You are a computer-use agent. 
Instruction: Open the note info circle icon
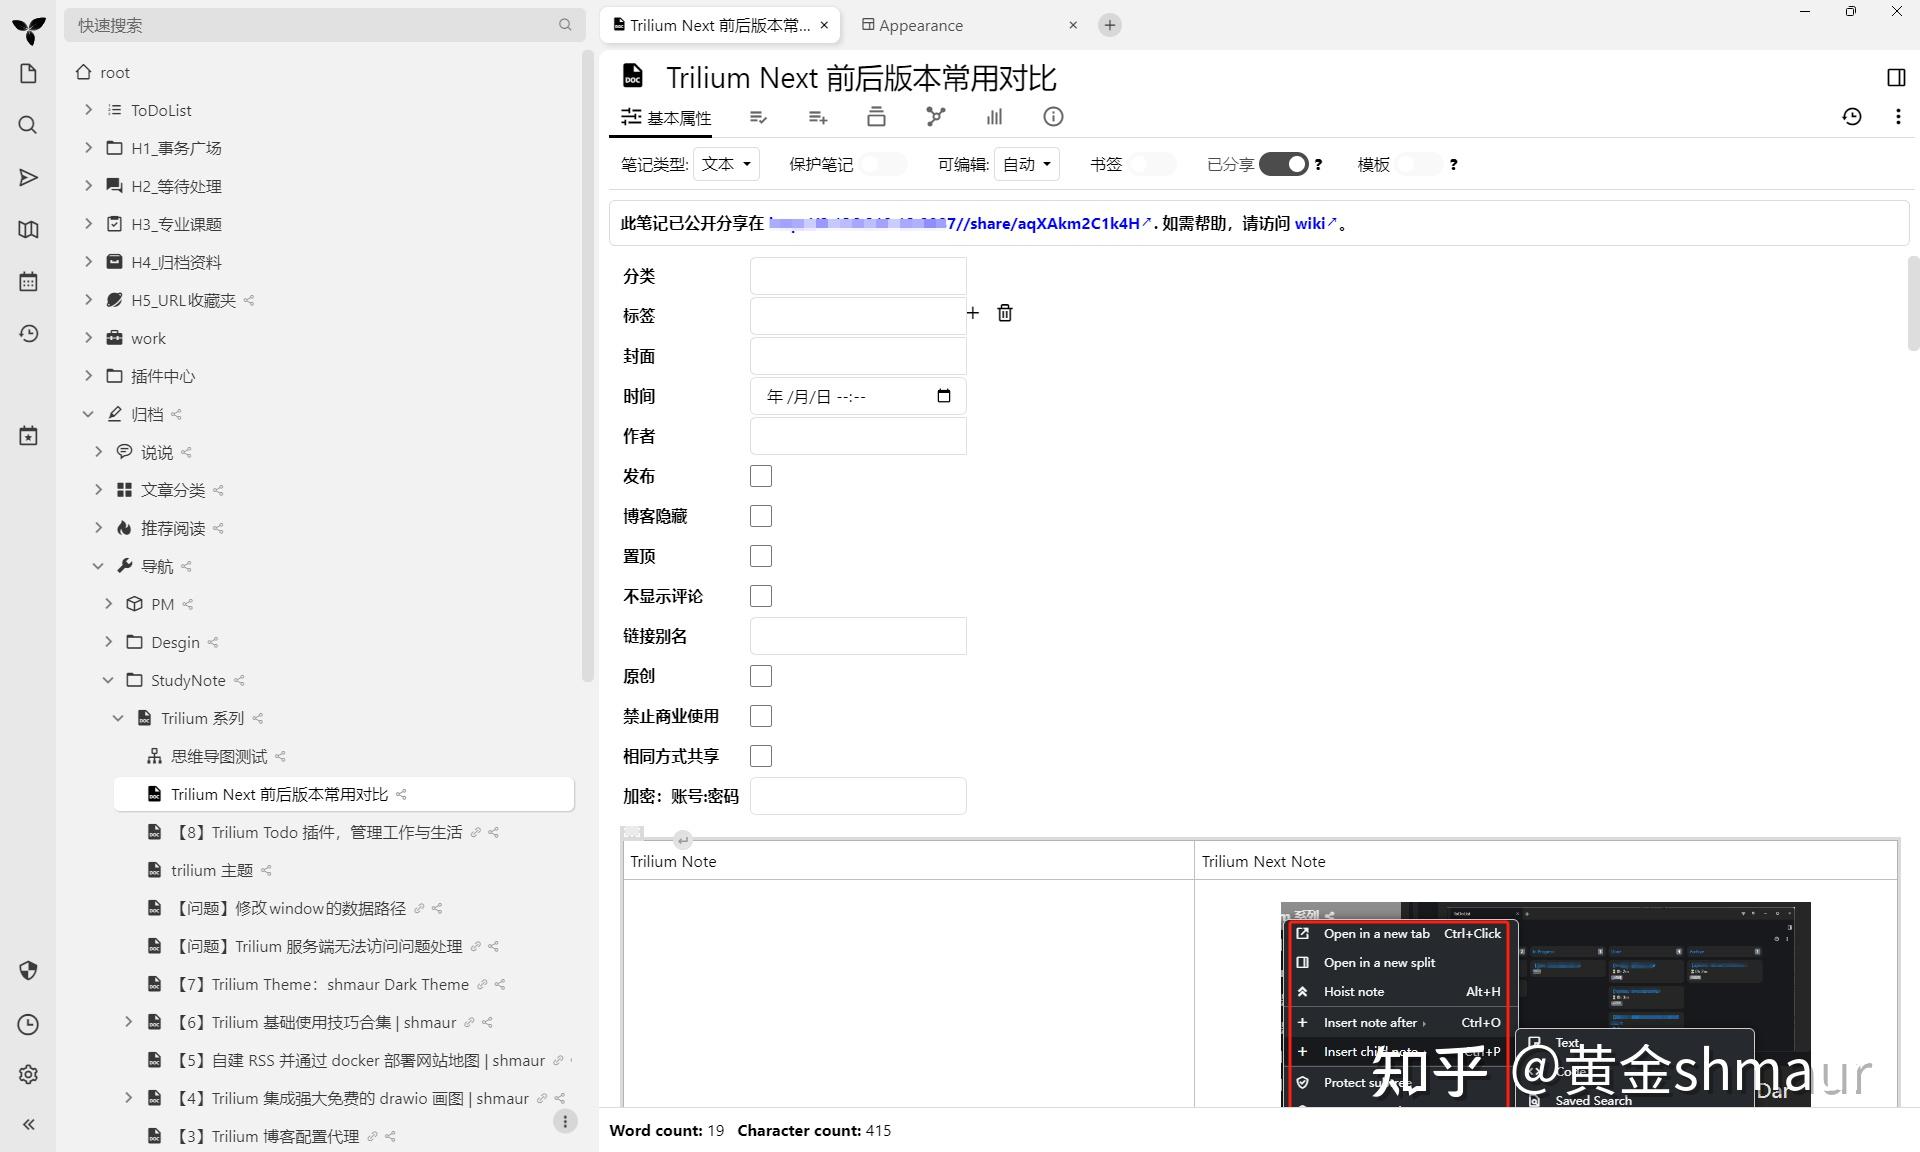coord(1052,117)
